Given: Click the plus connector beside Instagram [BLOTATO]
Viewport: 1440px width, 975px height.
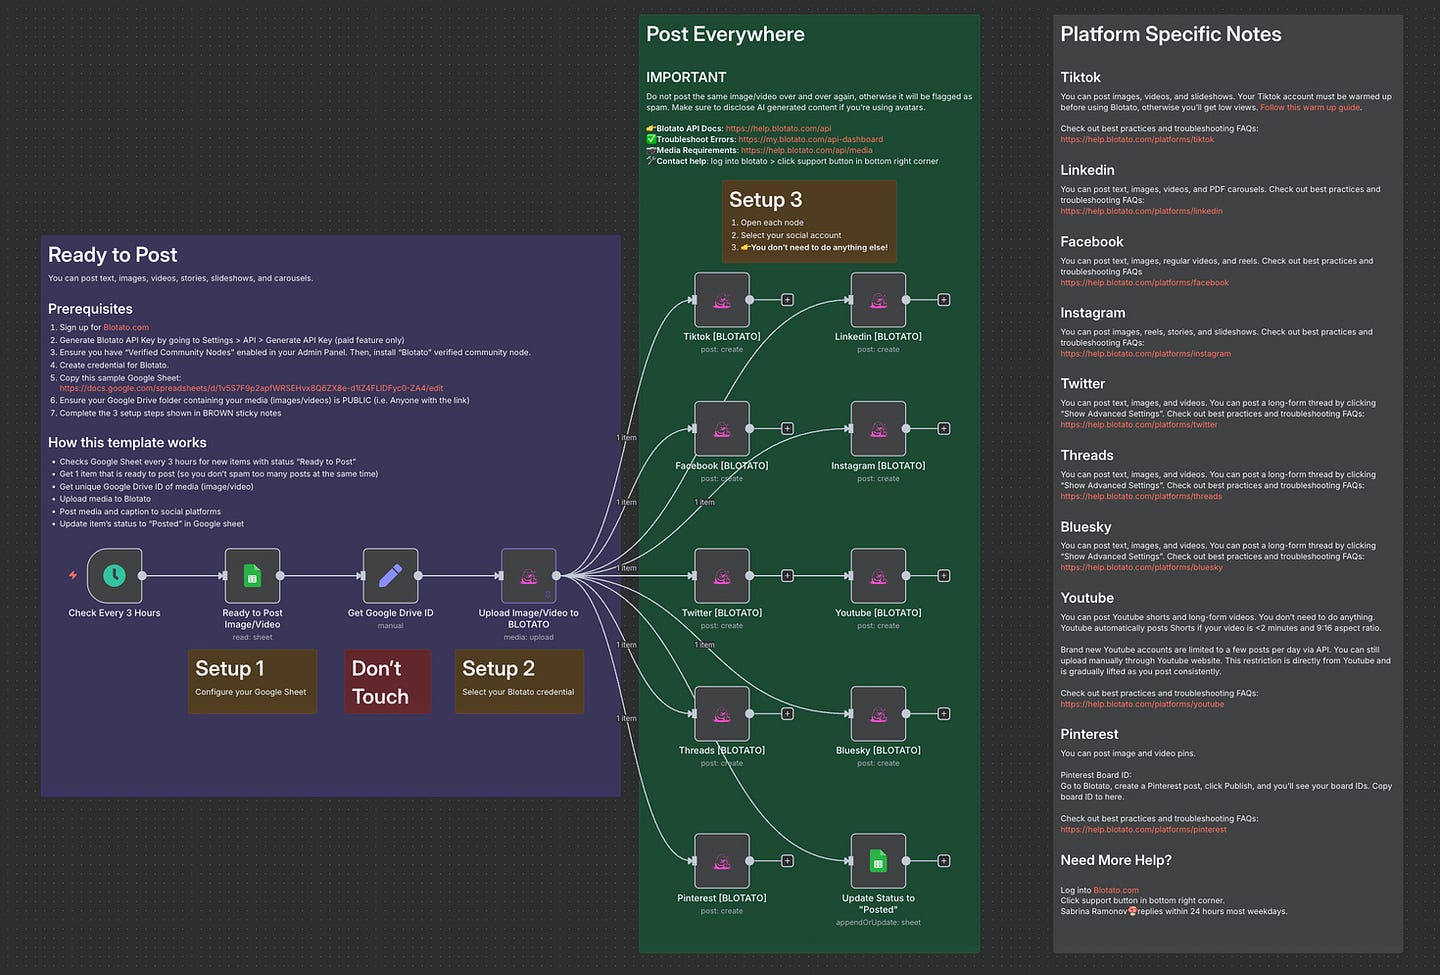Looking at the screenshot, I should click(x=943, y=428).
